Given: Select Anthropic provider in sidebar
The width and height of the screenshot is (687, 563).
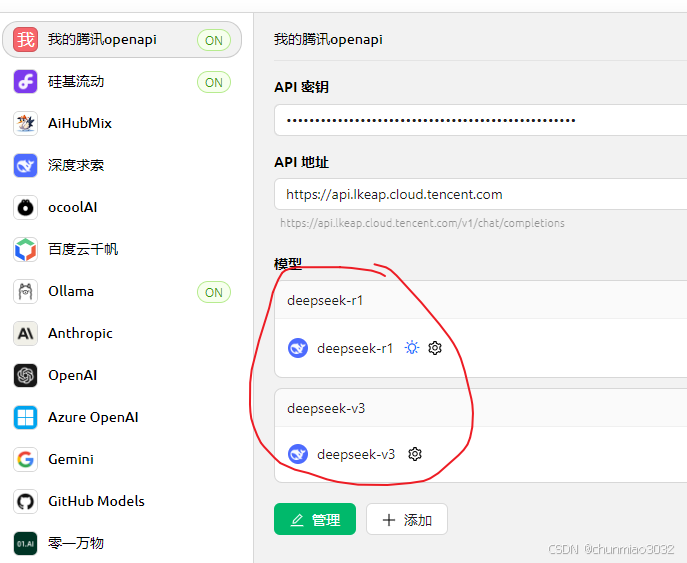Looking at the screenshot, I should 122,333.
